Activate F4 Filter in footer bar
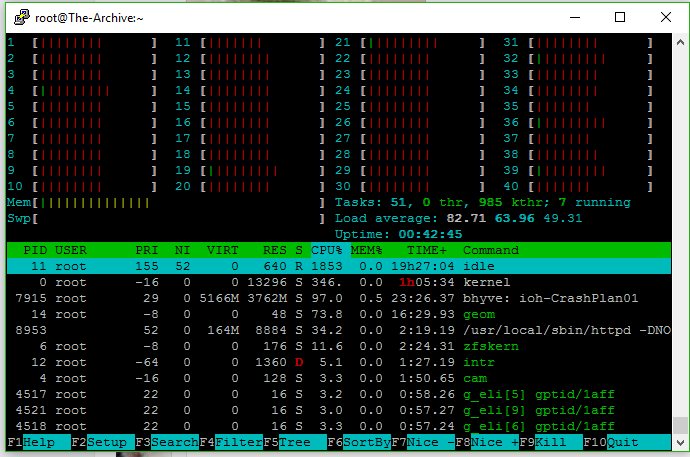690x457 pixels. [x=231, y=442]
